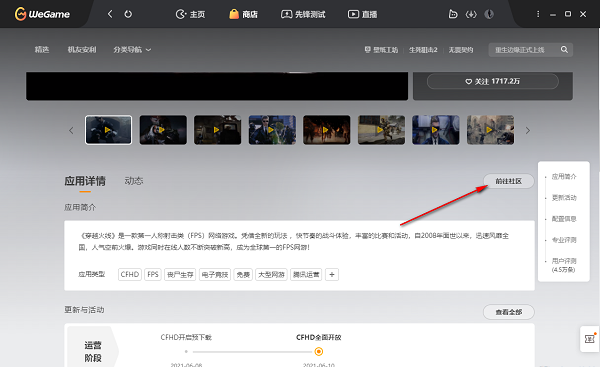This screenshot has width=600, height=367.
Task: Select the 精选 store category
Action: 42,49
